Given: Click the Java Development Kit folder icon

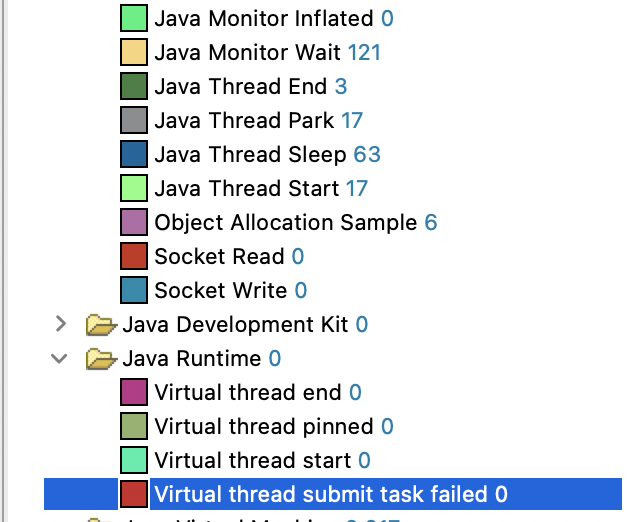Looking at the screenshot, I should pos(101,324).
